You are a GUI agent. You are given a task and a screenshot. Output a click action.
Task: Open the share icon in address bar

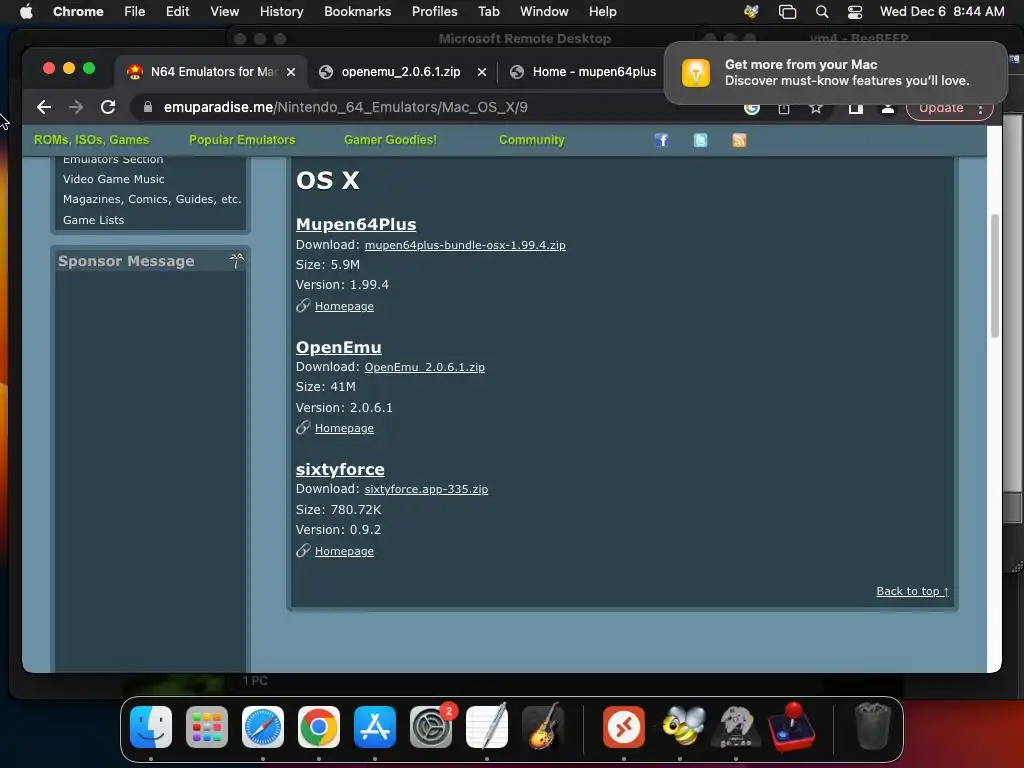[784, 108]
